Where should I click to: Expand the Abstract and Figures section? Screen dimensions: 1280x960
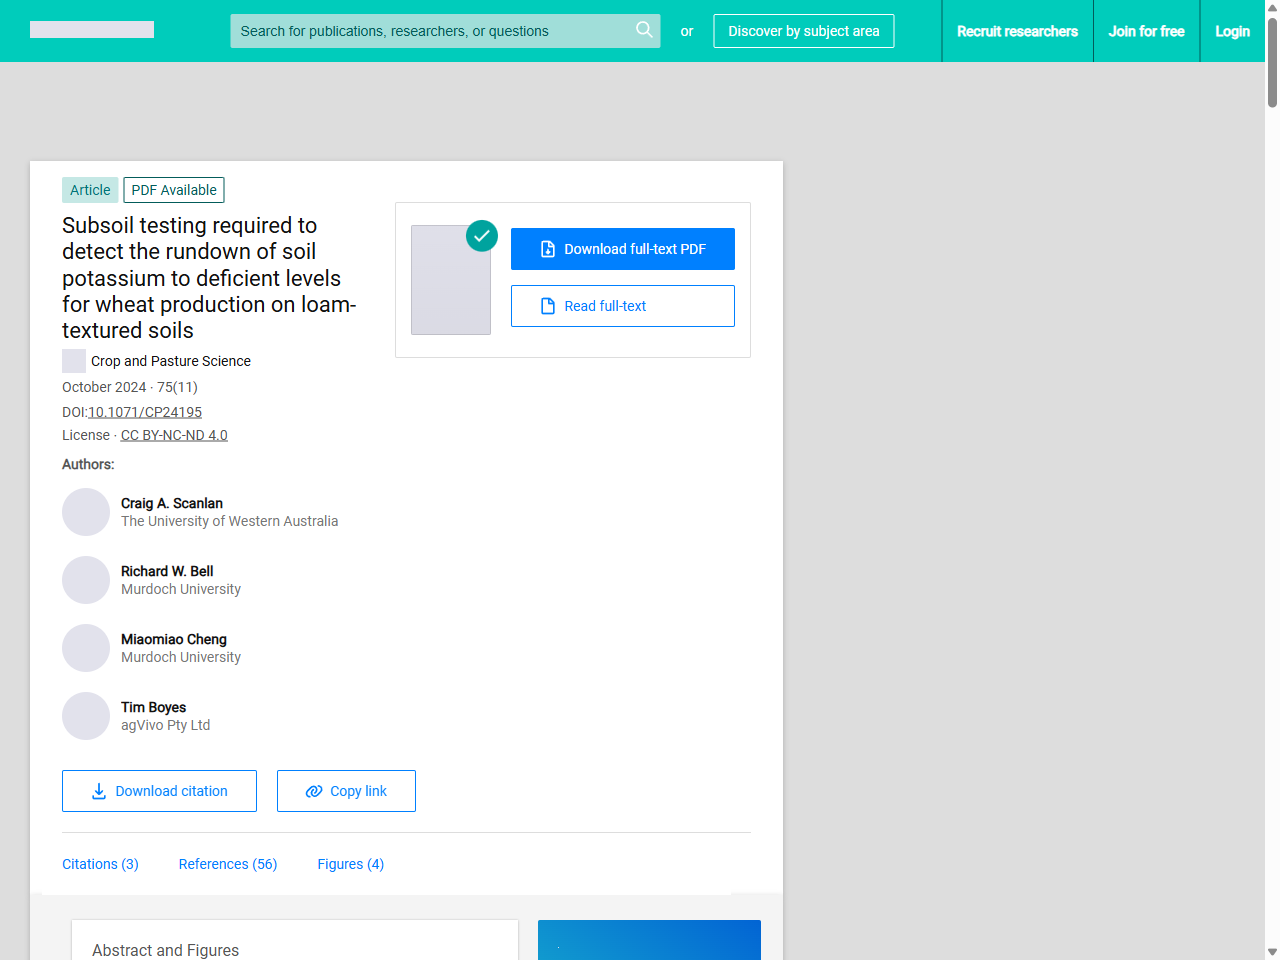pyautogui.click(x=165, y=950)
